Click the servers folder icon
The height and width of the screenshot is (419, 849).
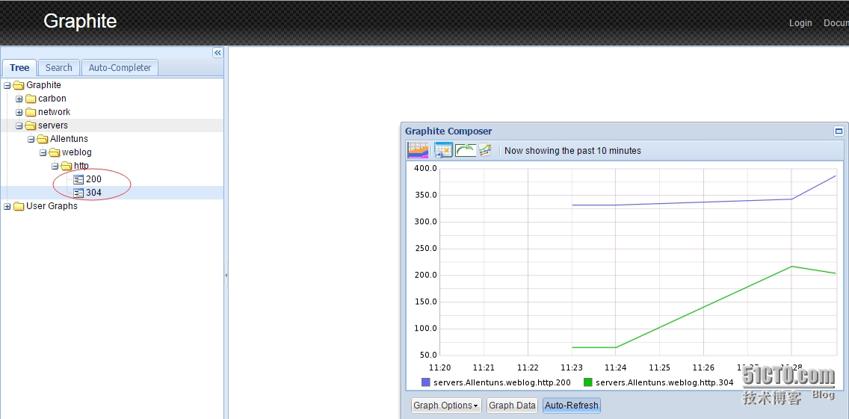click(31, 126)
